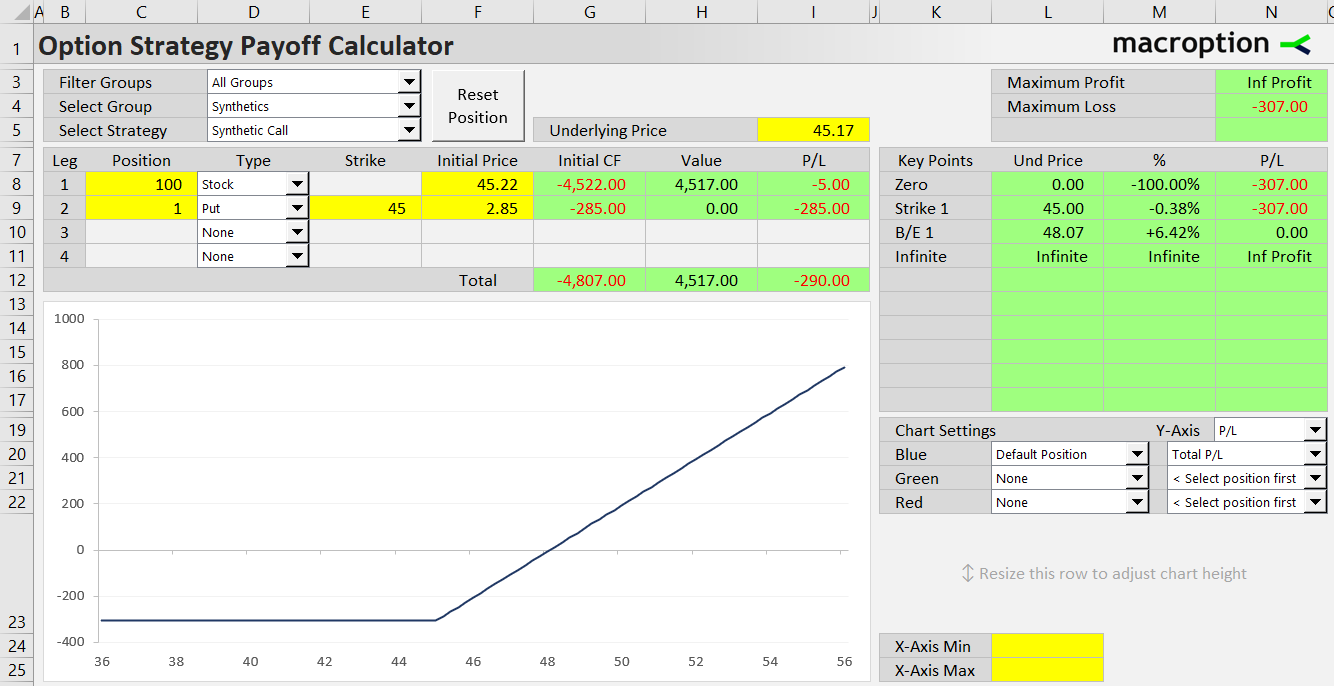Viewport: 1334px width, 686px height.
Task: Select row 12 header
Action: (x=16, y=280)
